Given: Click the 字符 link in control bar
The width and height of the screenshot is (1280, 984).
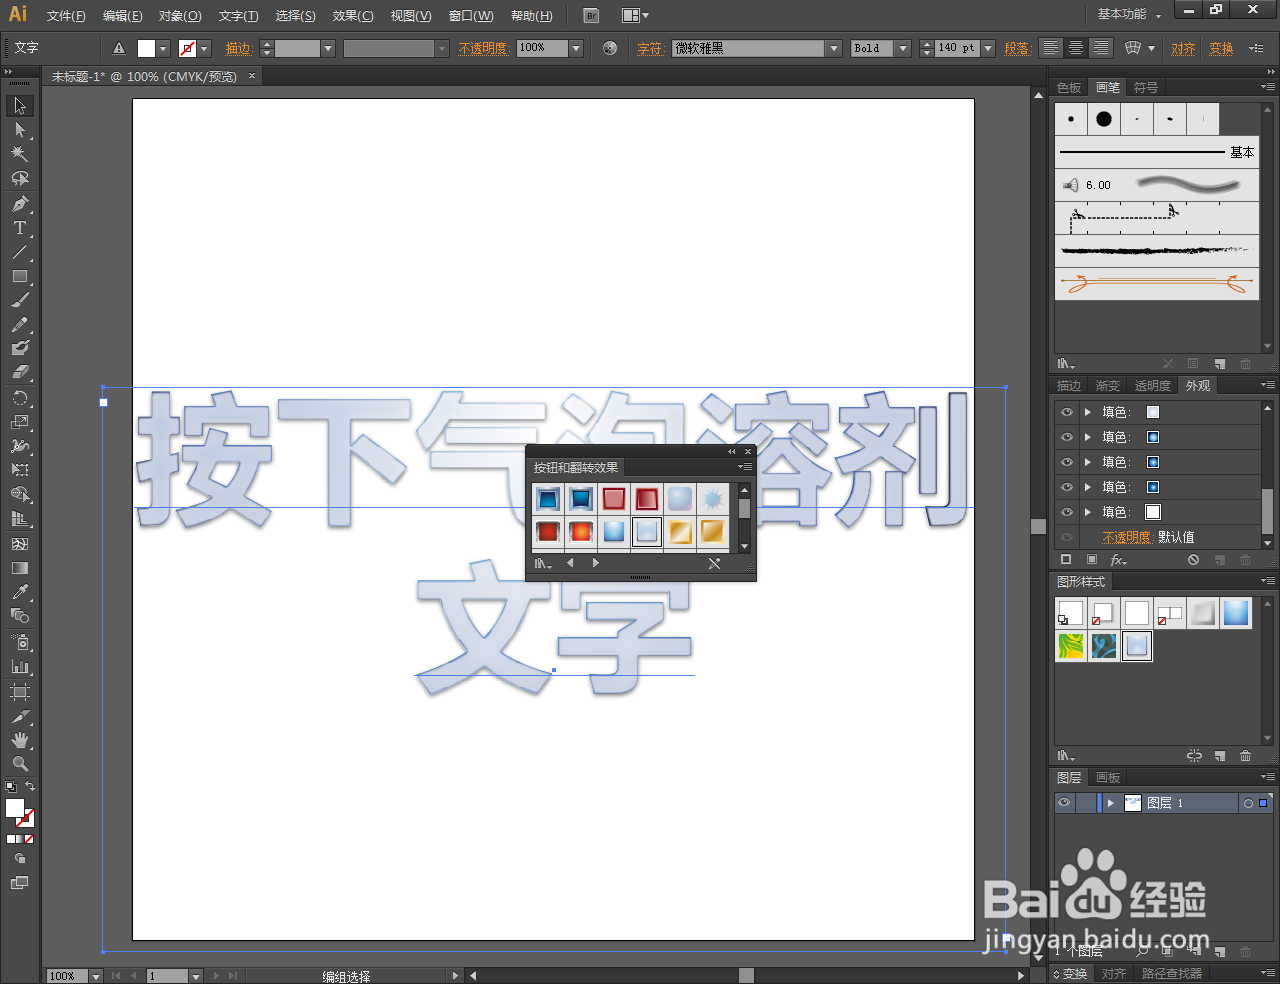Looking at the screenshot, I should pyautogui.click(x=650, y=48).
